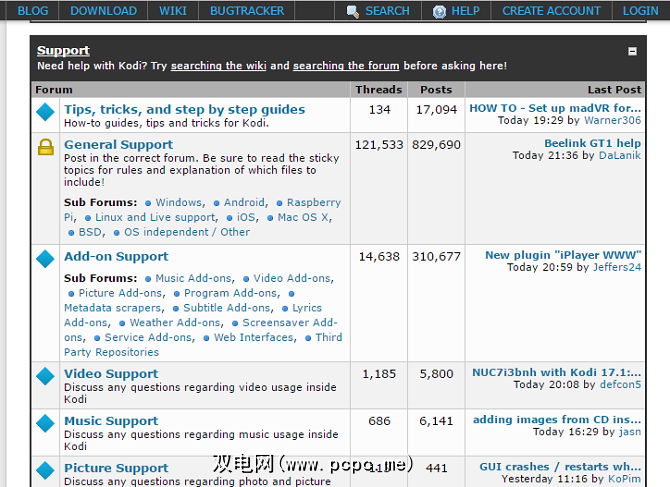Open the Weather Add-ons sub forum
The height and width of the screenshot is (487, 670).
(175, 323)
